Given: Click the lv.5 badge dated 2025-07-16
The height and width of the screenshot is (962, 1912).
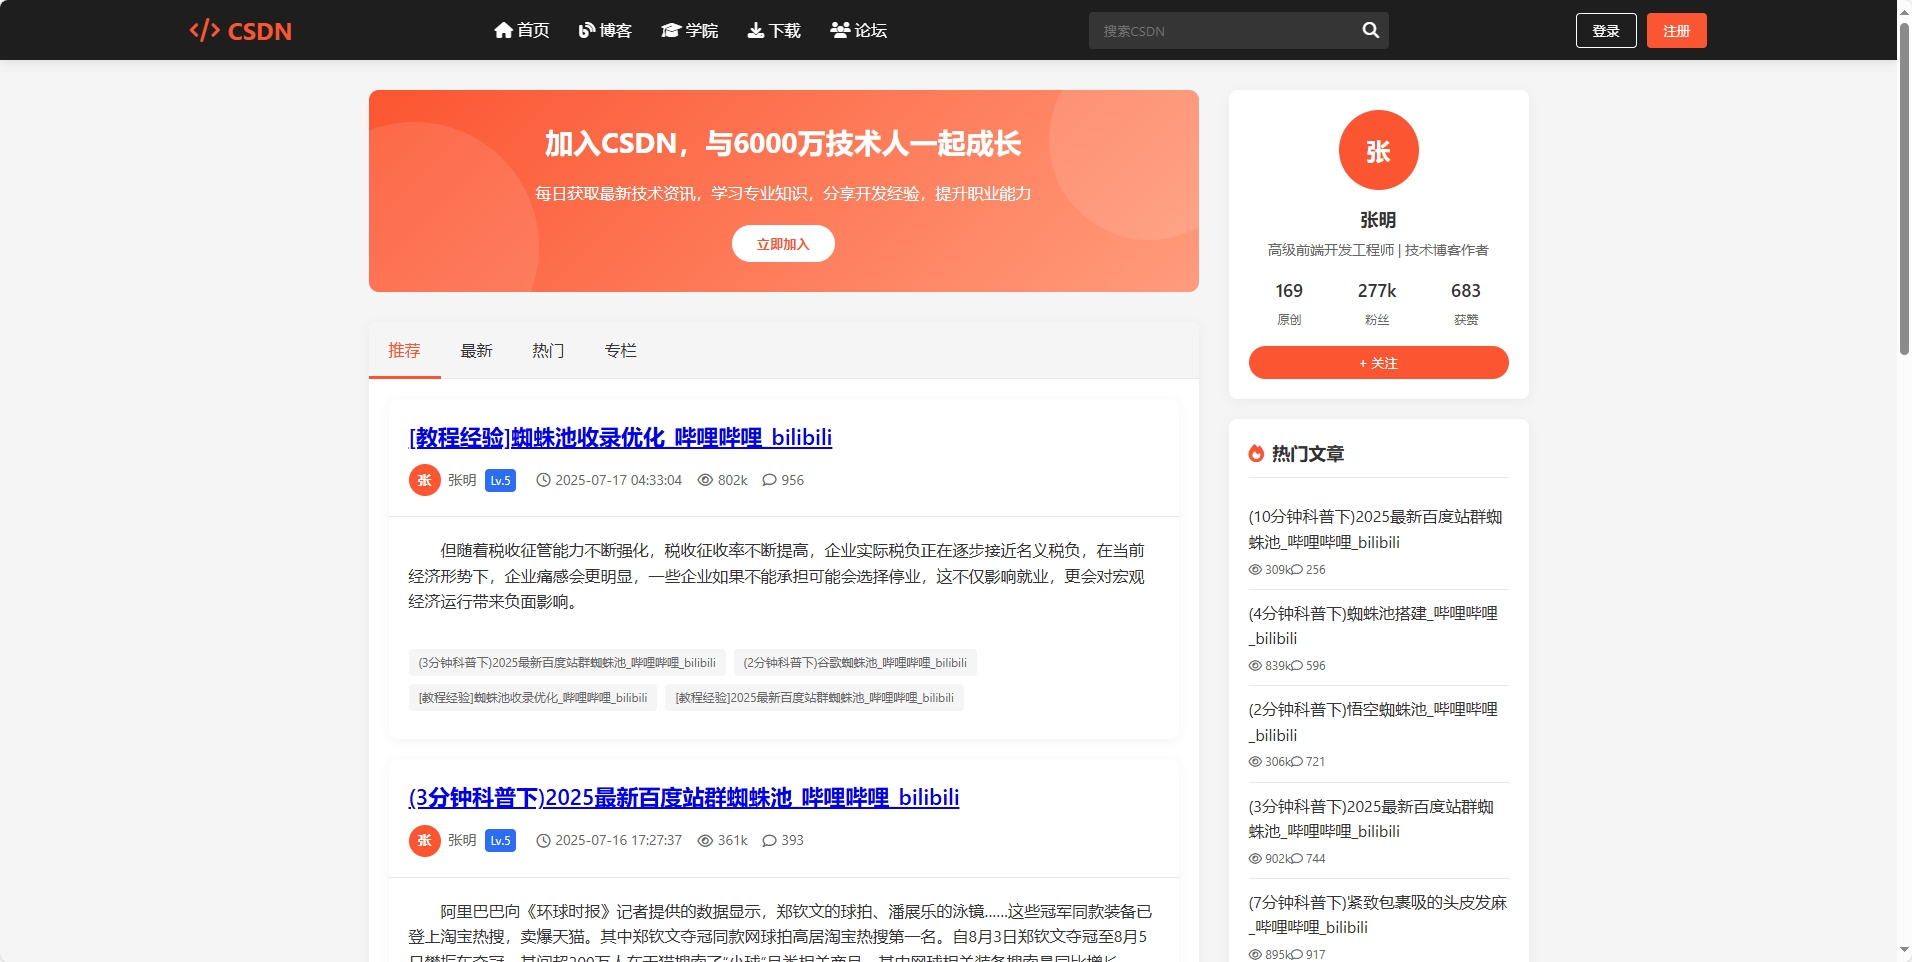Looking at the screenshot, I should 500,840.
